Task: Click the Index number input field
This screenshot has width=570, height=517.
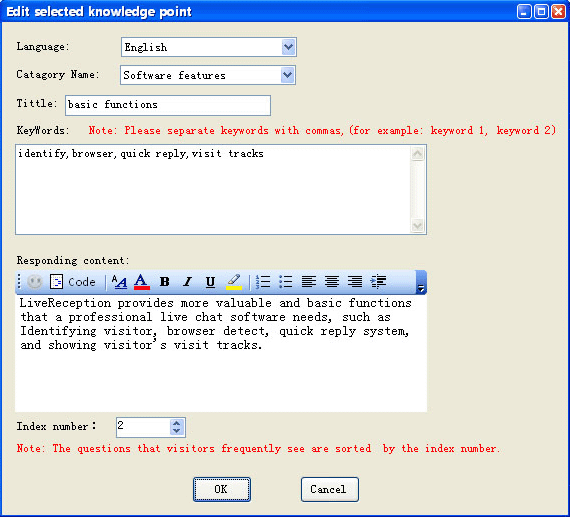Action: click(143, 427)
